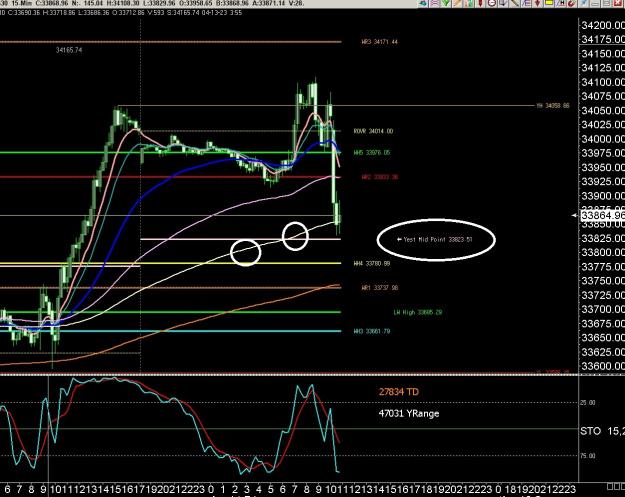Click the STO 15,2 indicator label
Image resolution: width=625 pixels, height=497 pixels.
pyautogui.click(x=602, y=431)
